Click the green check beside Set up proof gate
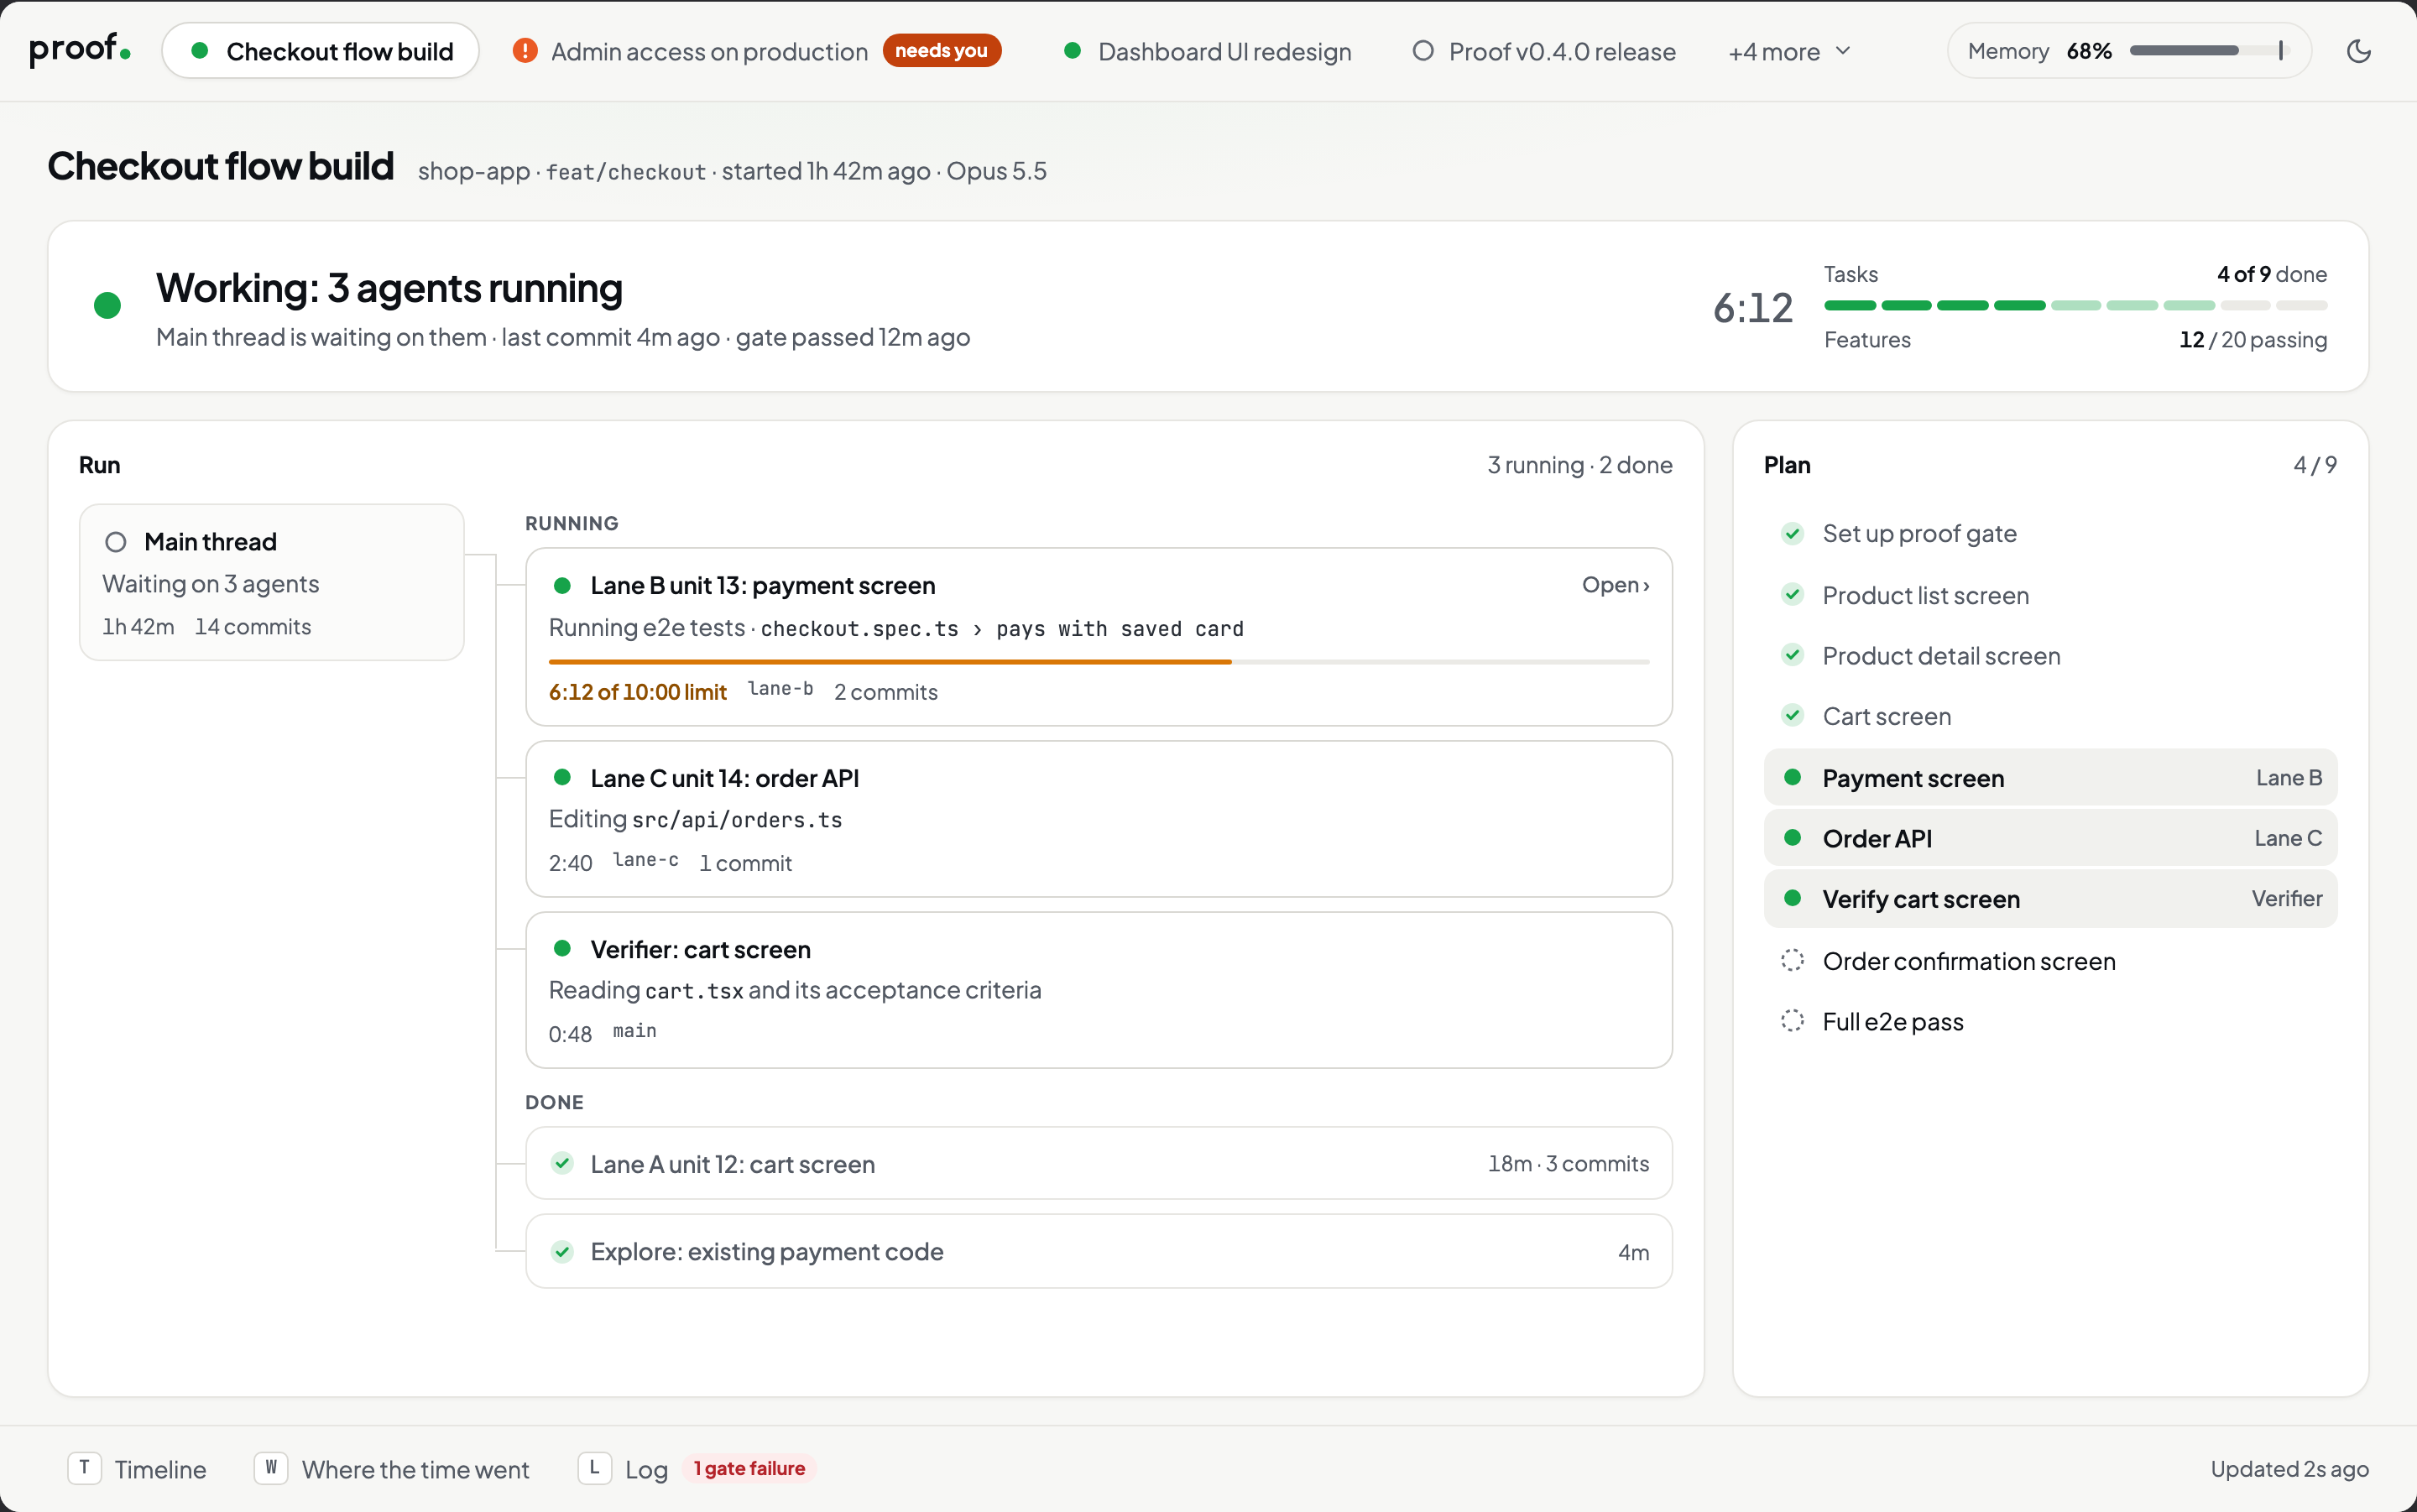 click(1792, 534)
